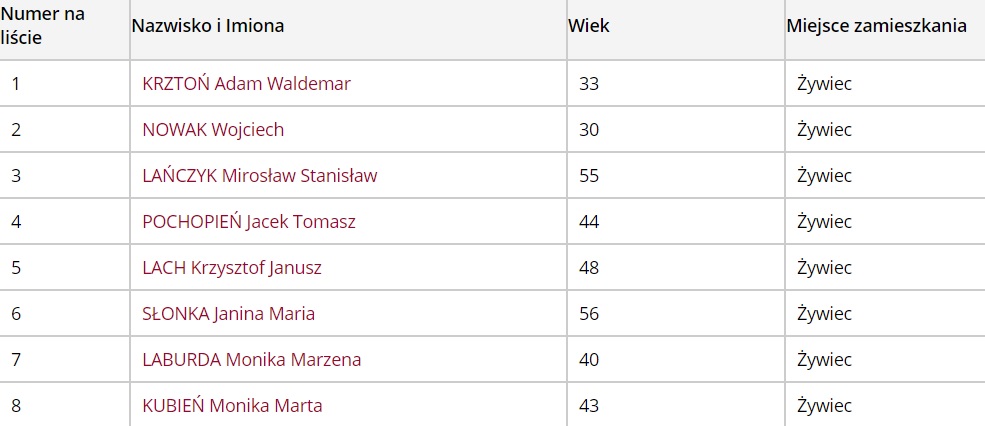This screenshot has width=985, height=426.
Task: Click the 'Miejsce zamieszkania' column header
Action: [x=876, y=26]
